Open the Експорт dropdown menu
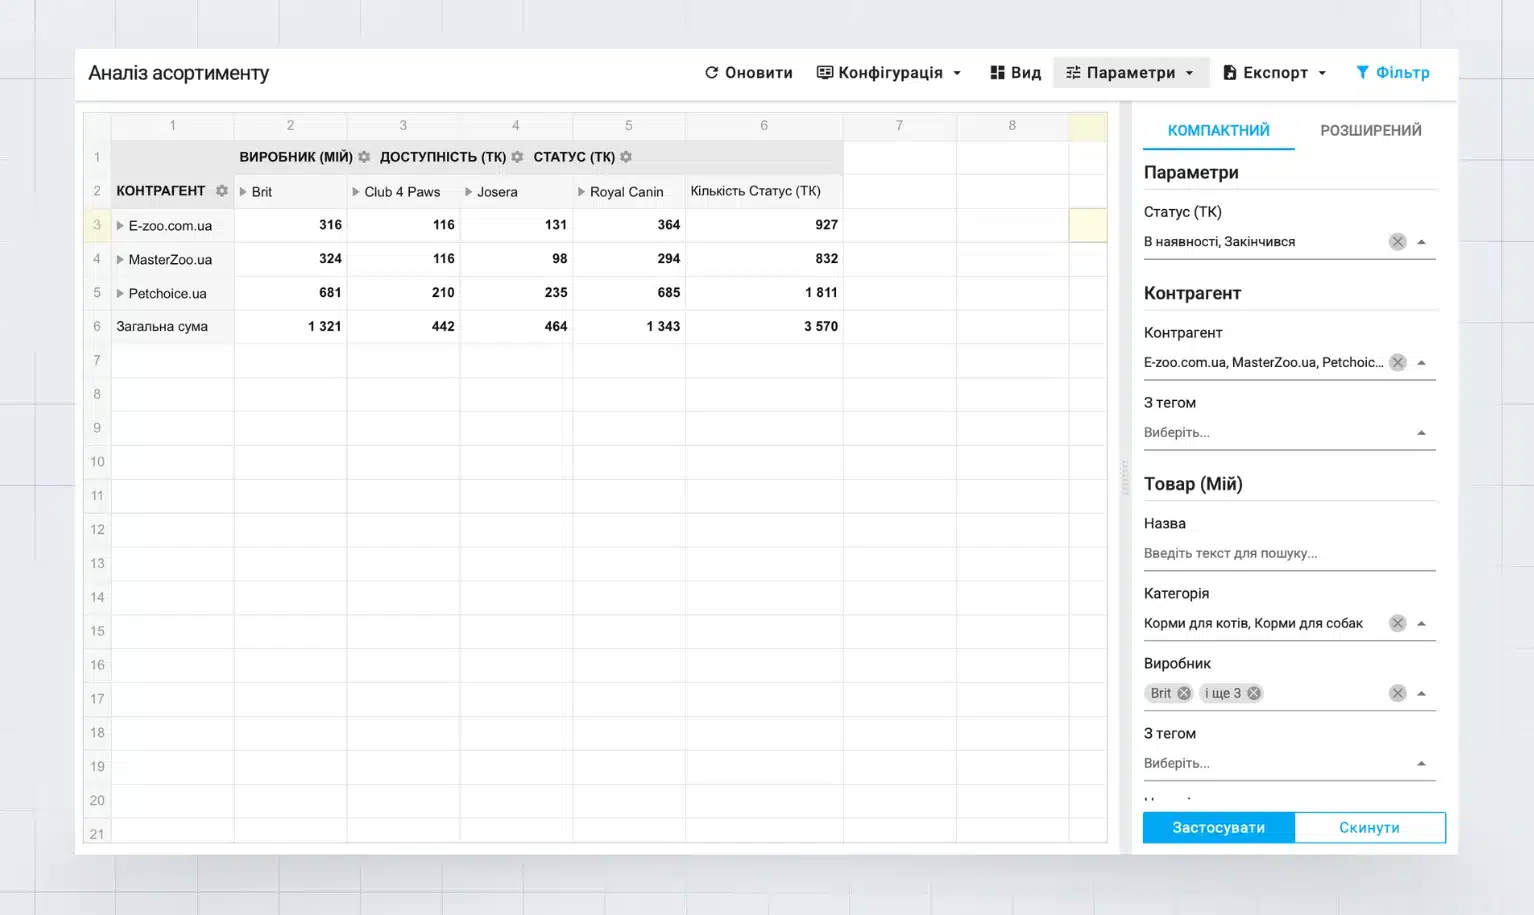Screen dimensions: 1534x915 (1274, 73)
